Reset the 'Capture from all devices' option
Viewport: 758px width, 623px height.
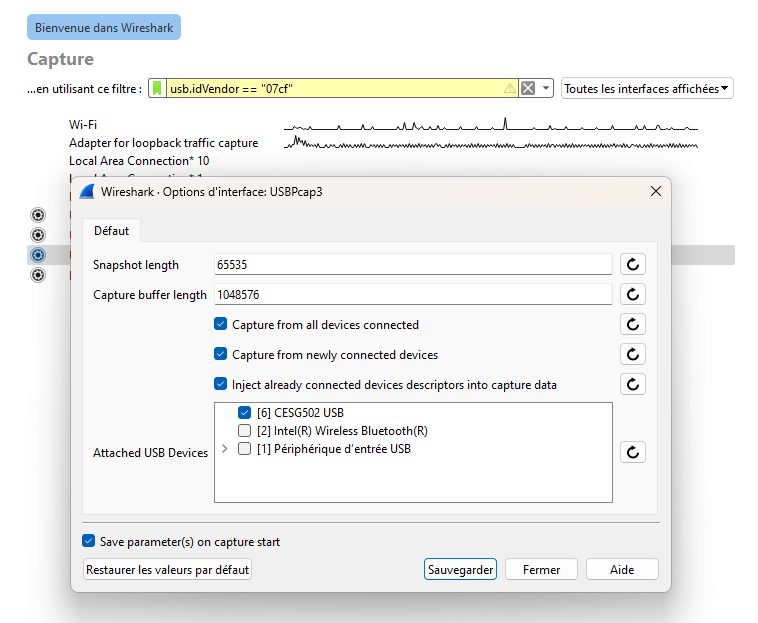click(632, 324)
